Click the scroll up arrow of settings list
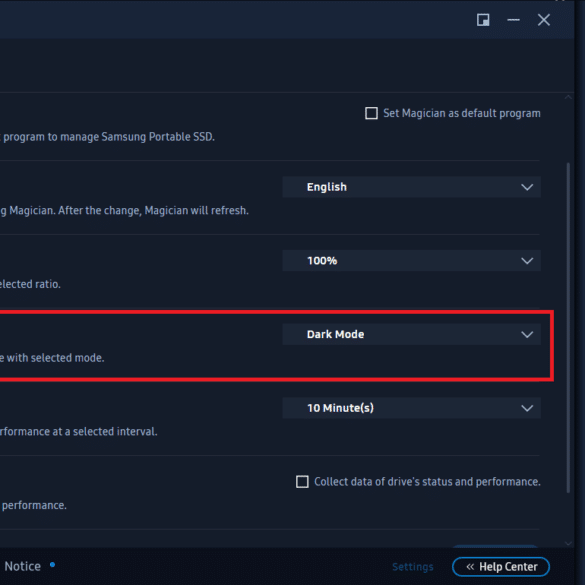 click(x=568, y=97)
